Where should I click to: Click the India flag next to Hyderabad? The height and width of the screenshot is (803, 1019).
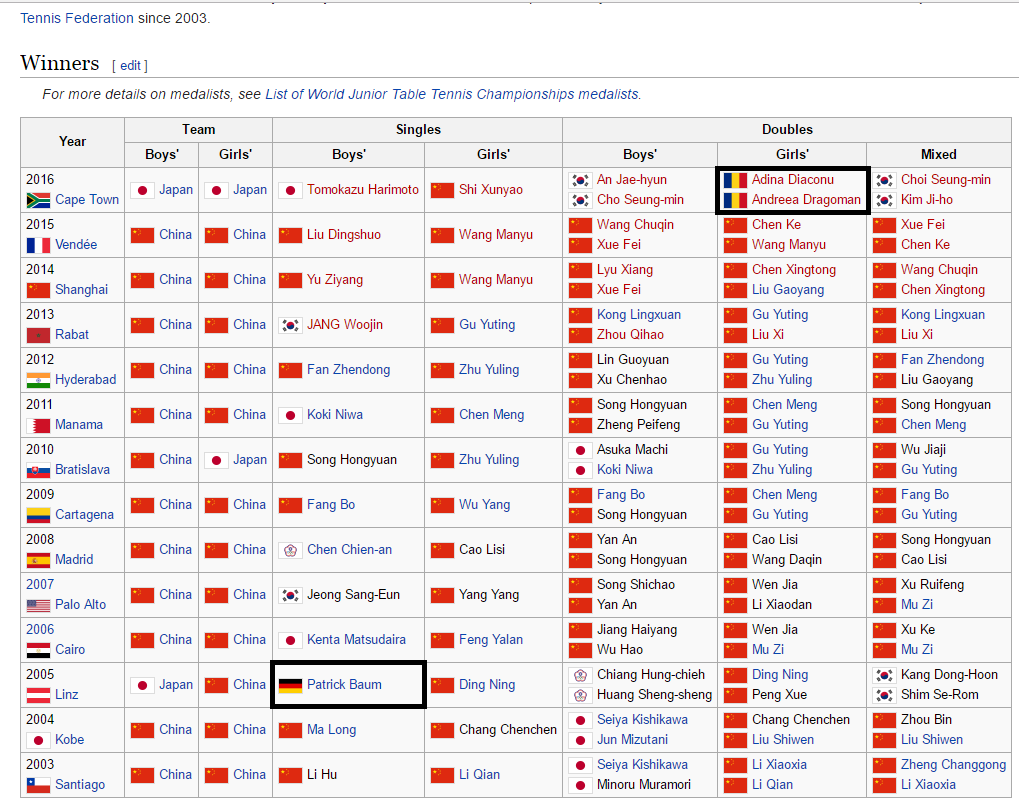point(38,380)
